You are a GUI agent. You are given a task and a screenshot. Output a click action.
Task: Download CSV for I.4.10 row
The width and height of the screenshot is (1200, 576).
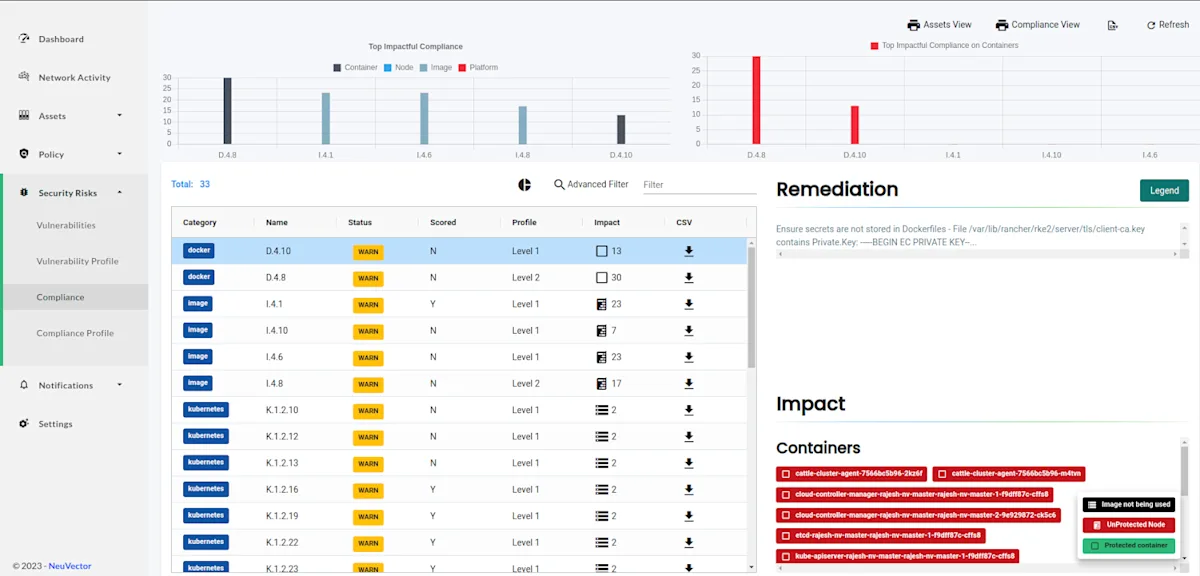[x=689, y=330]
